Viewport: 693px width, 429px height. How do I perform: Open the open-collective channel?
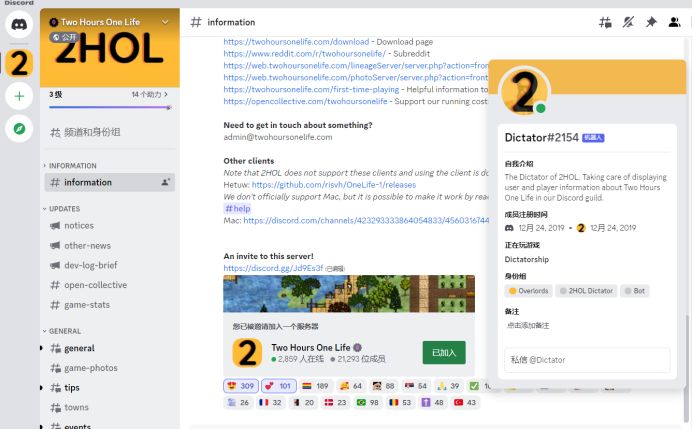110,285
